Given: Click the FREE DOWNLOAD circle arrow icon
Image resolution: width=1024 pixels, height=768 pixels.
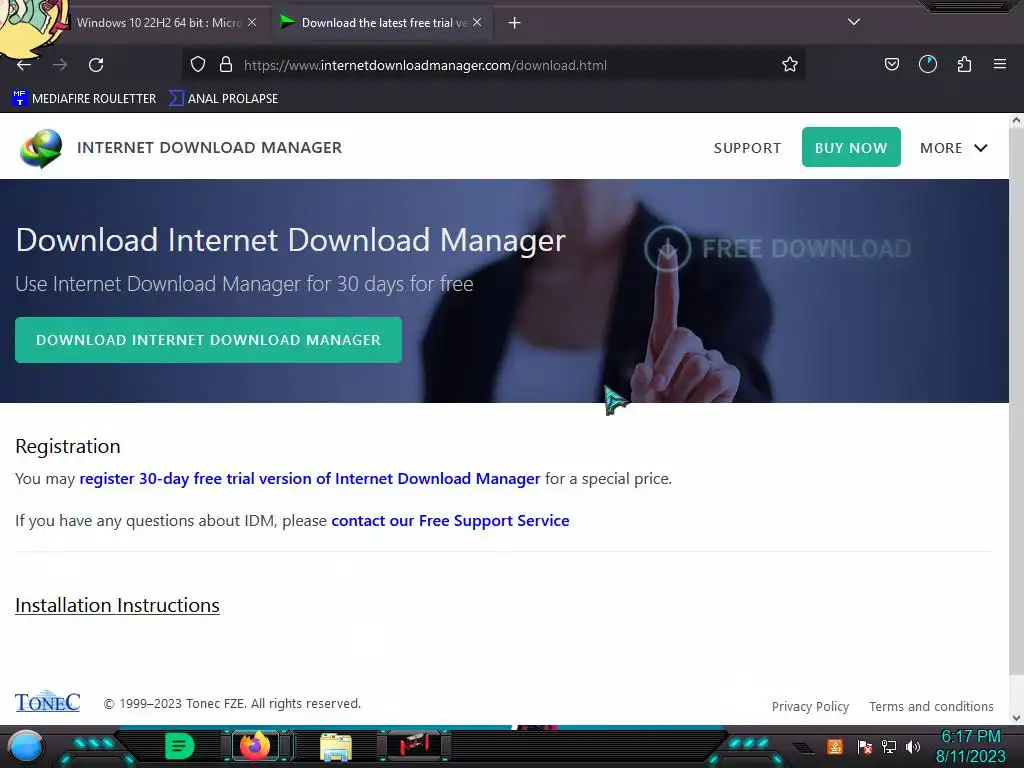Looking at the screenshot, I should pos(667,249).
